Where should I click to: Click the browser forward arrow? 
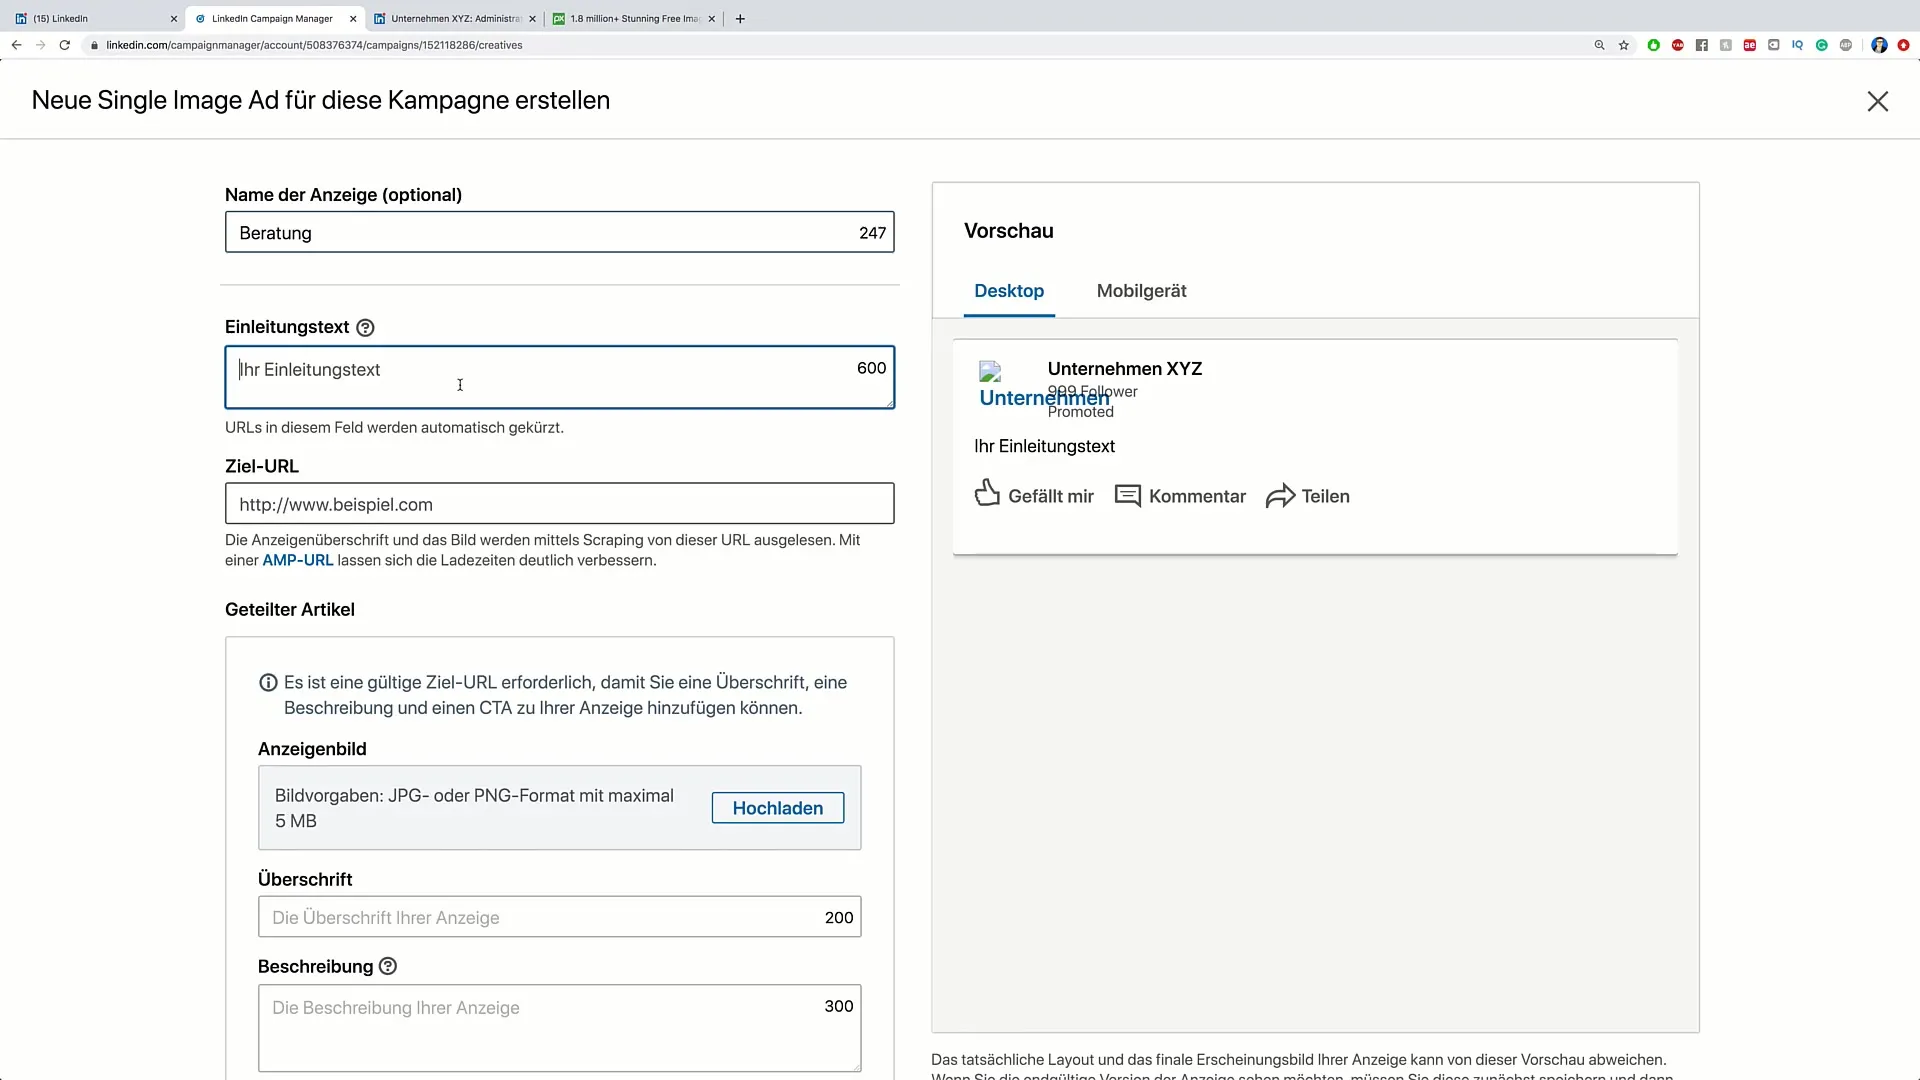[40, 45]
